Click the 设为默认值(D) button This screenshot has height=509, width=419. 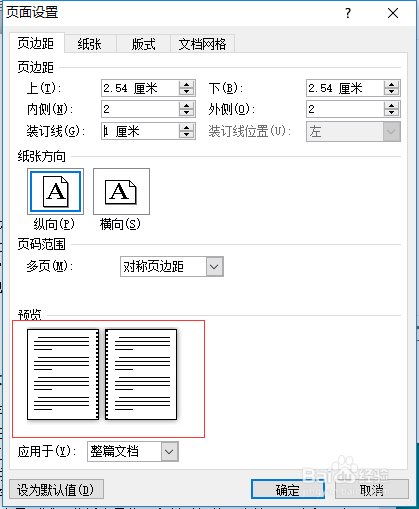(x=56, y=490)
